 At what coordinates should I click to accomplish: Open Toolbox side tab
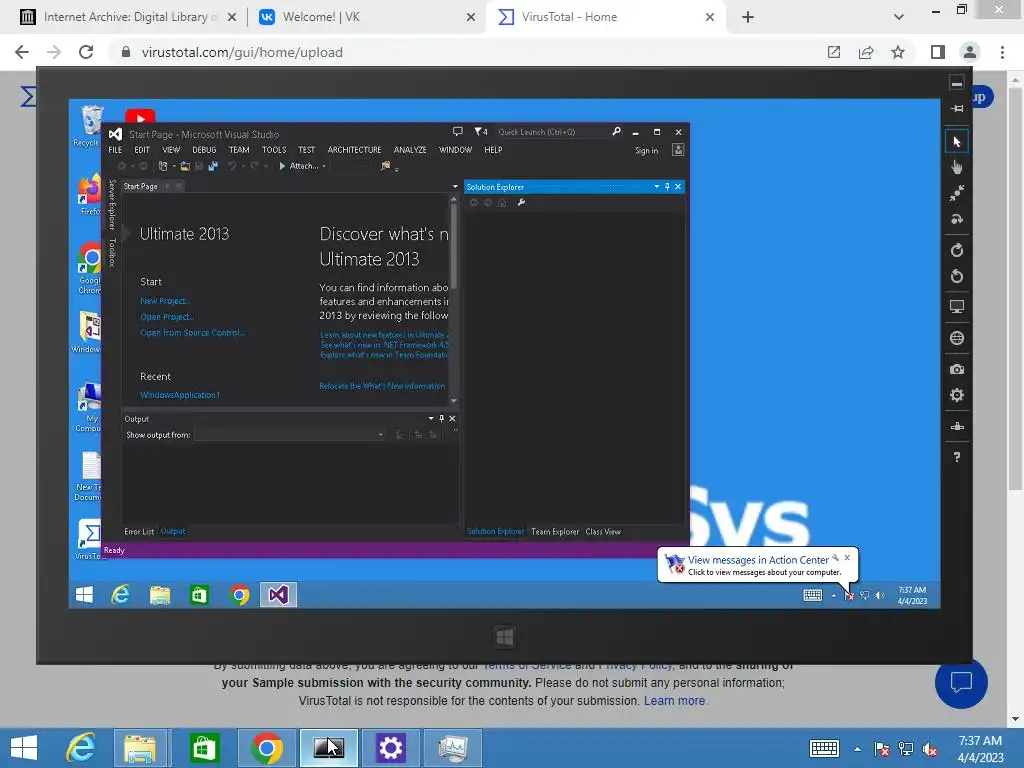click(112, 252)
